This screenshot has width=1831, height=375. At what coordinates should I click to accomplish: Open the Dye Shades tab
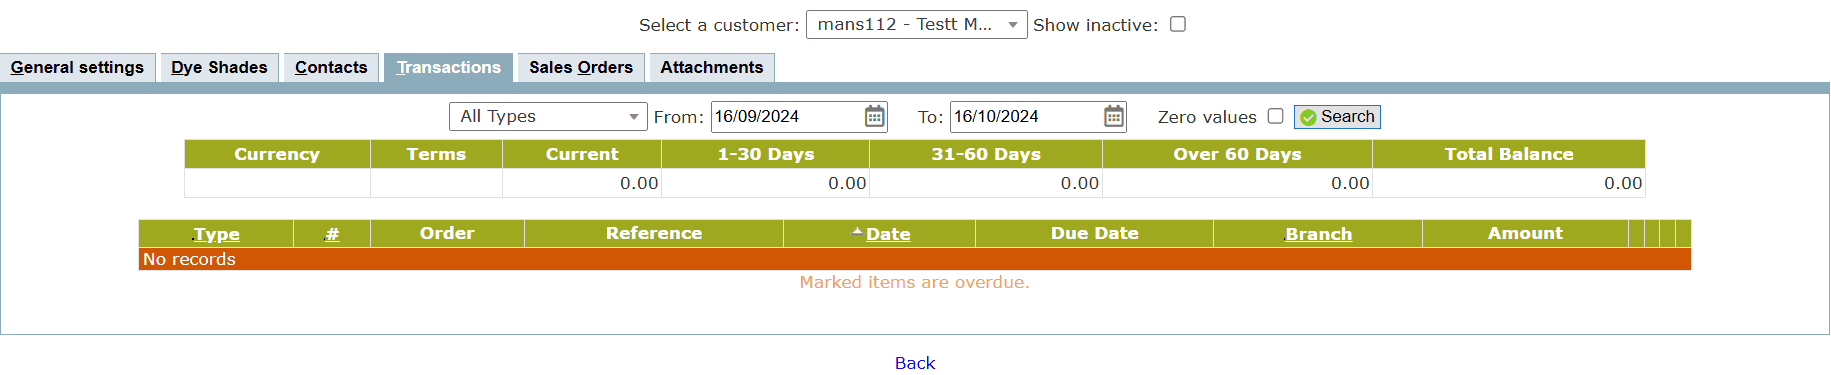tap(219, 67)
